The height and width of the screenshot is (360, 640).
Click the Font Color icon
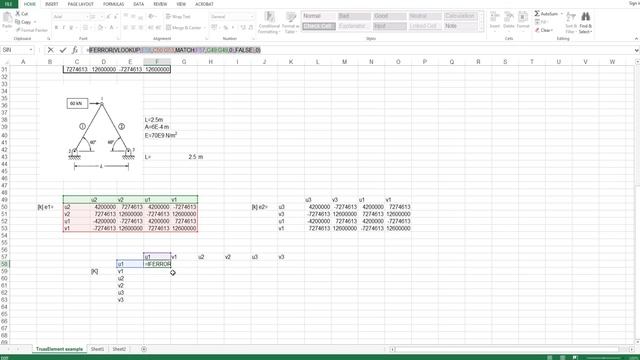tap(111, 28)
